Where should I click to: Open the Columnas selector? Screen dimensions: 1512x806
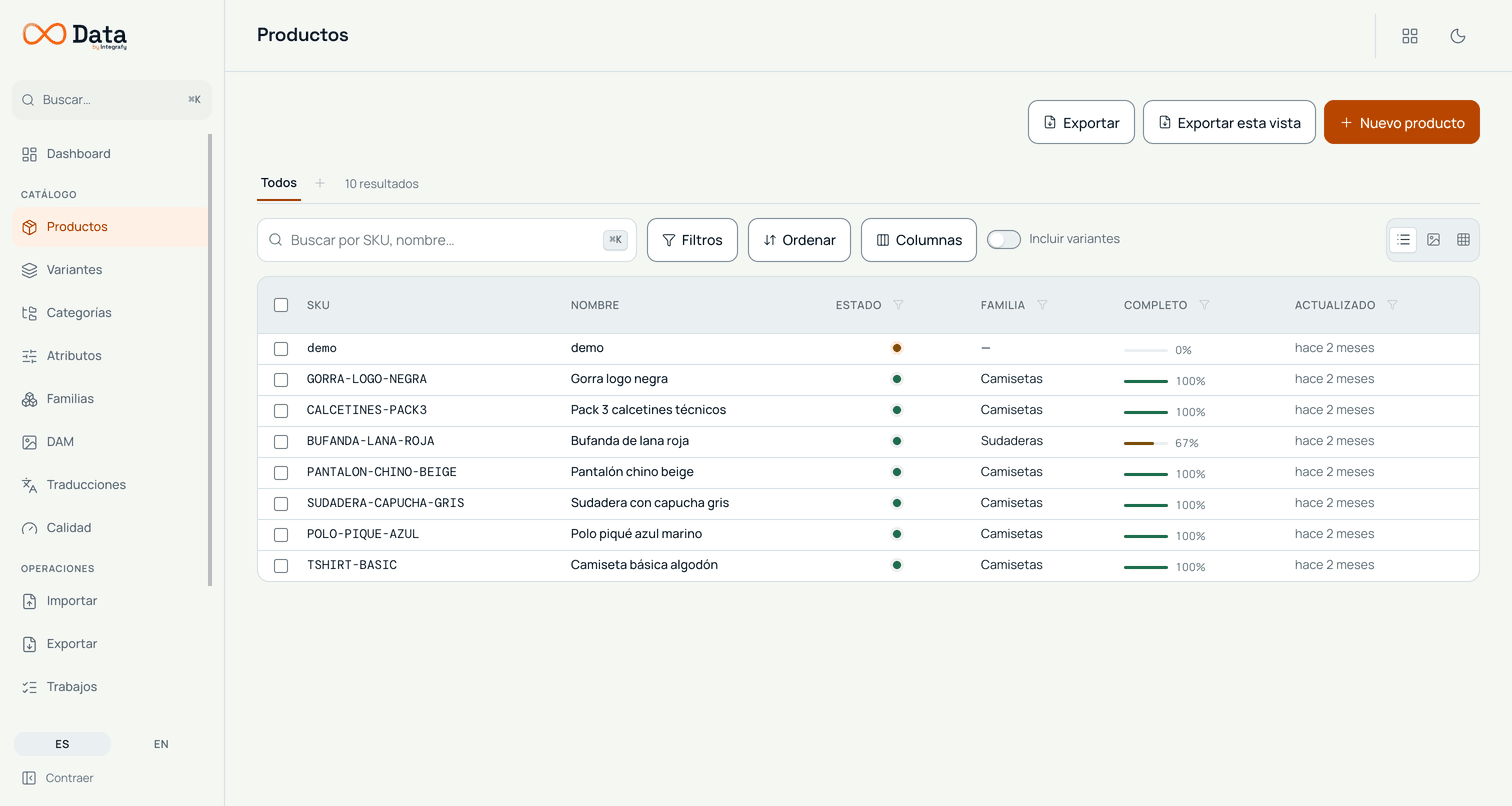point(919,240)
